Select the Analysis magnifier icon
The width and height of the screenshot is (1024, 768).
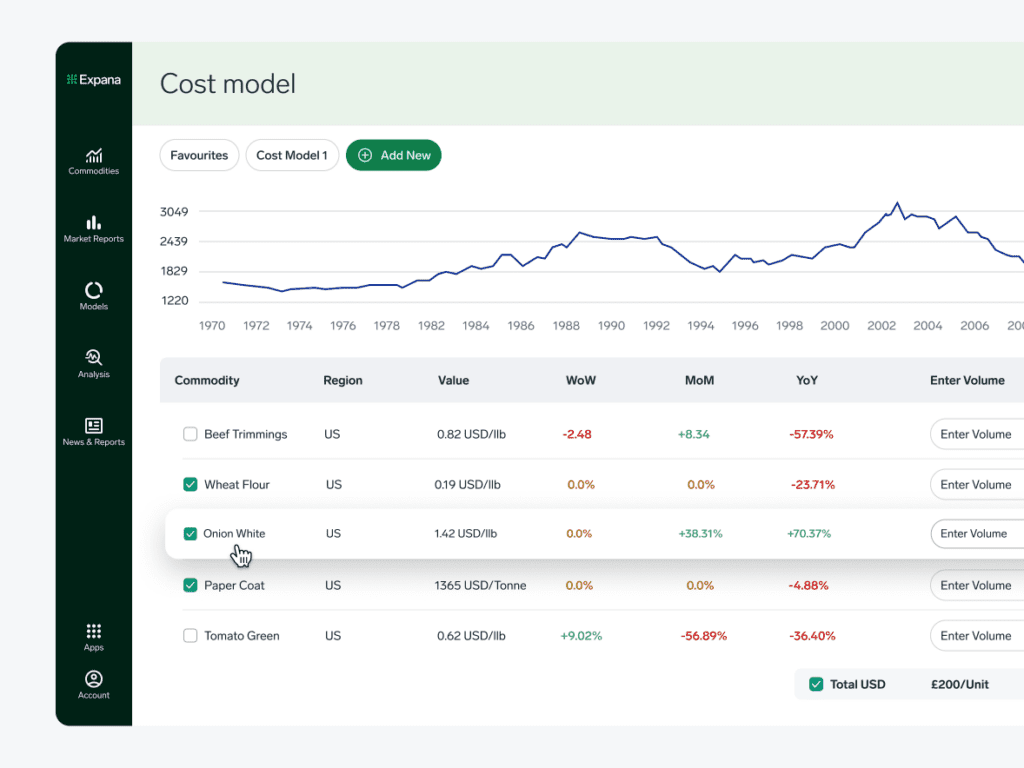click(x=93, y=362)
